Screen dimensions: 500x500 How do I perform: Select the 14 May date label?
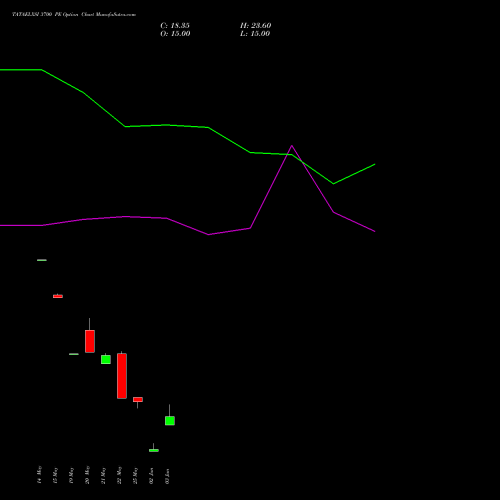tap(39, 475)
